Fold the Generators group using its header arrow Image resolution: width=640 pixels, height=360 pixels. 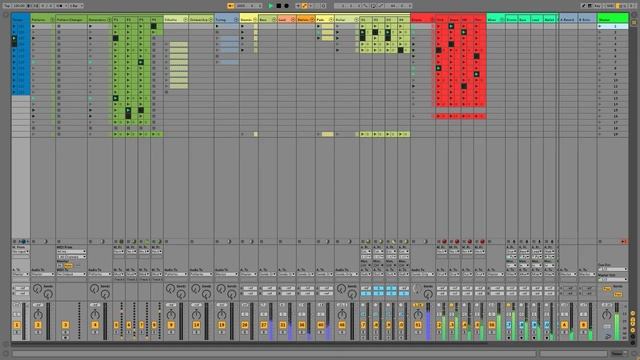point(109,20)
